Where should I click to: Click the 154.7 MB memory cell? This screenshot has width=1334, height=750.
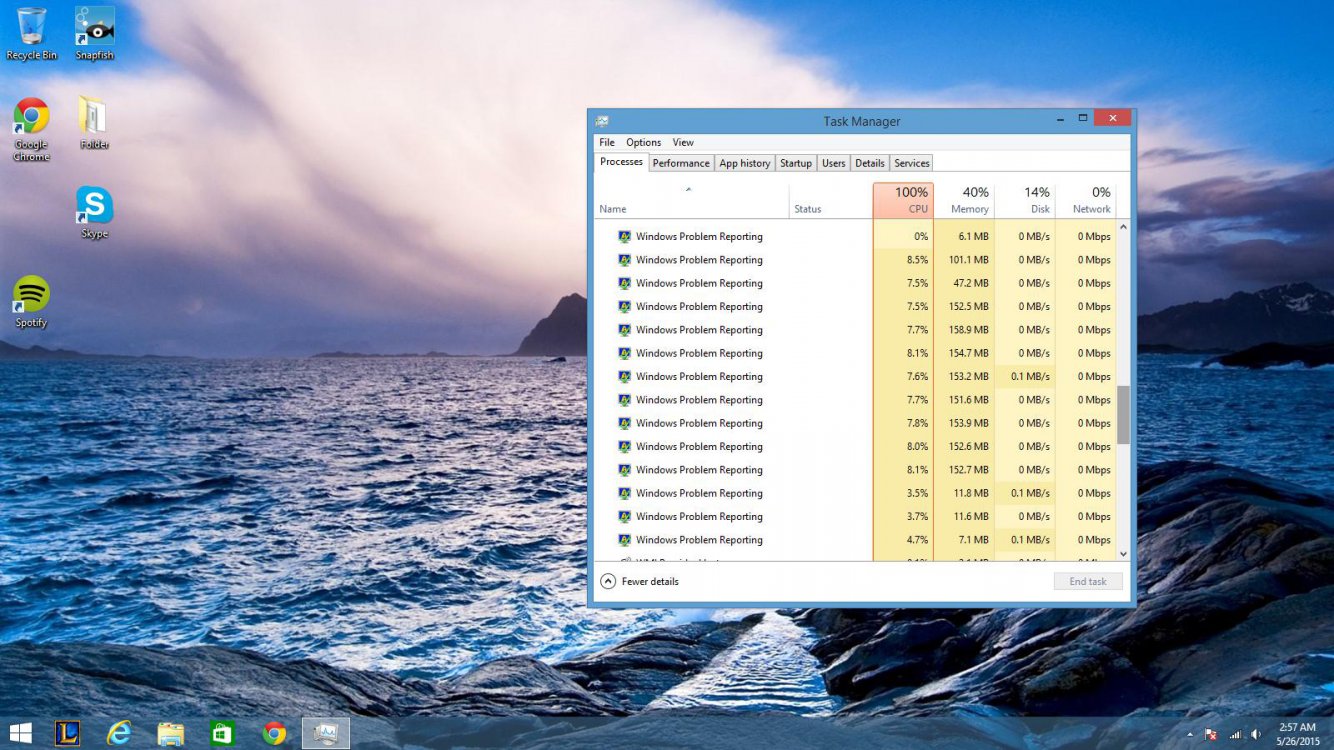(x=964, y=353)
